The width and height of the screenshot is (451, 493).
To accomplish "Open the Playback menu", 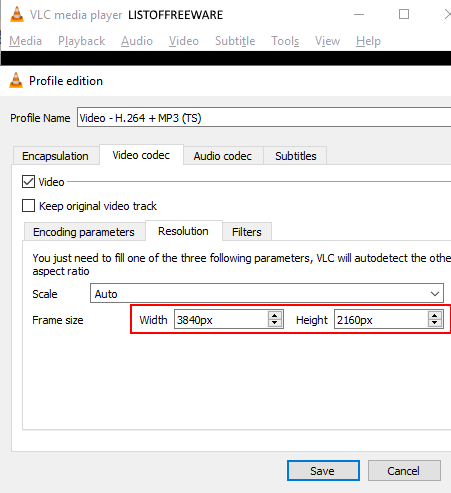I will click(x=81, y=41).
